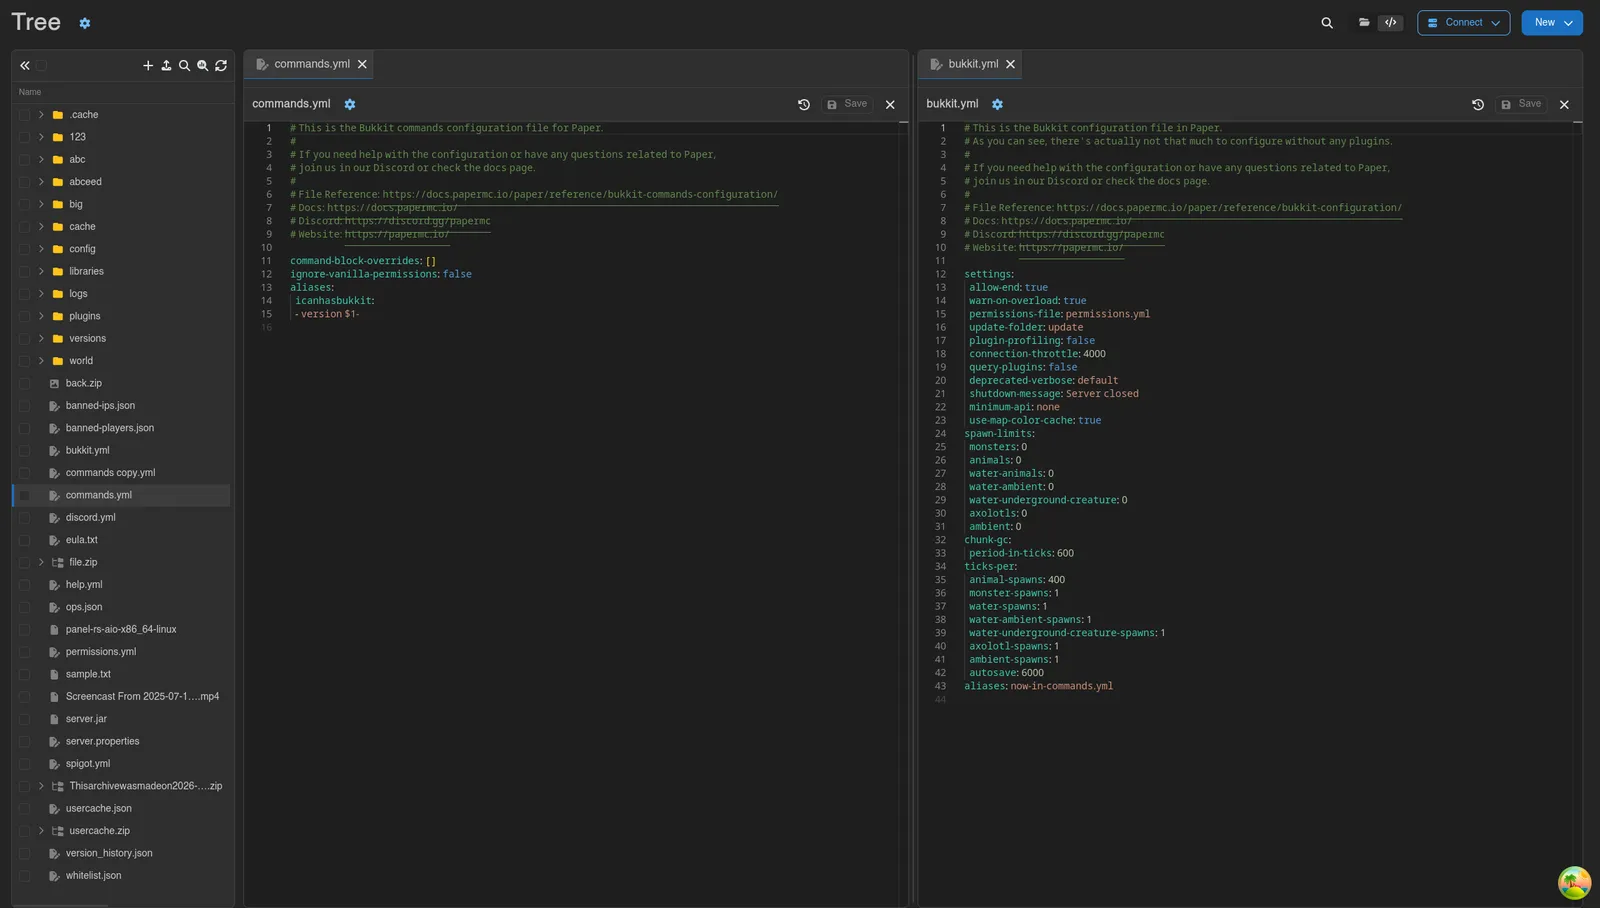The width and height of the screenshot is (1600, 908).
Task: View history of commands.yml
Action: (804, 104)
